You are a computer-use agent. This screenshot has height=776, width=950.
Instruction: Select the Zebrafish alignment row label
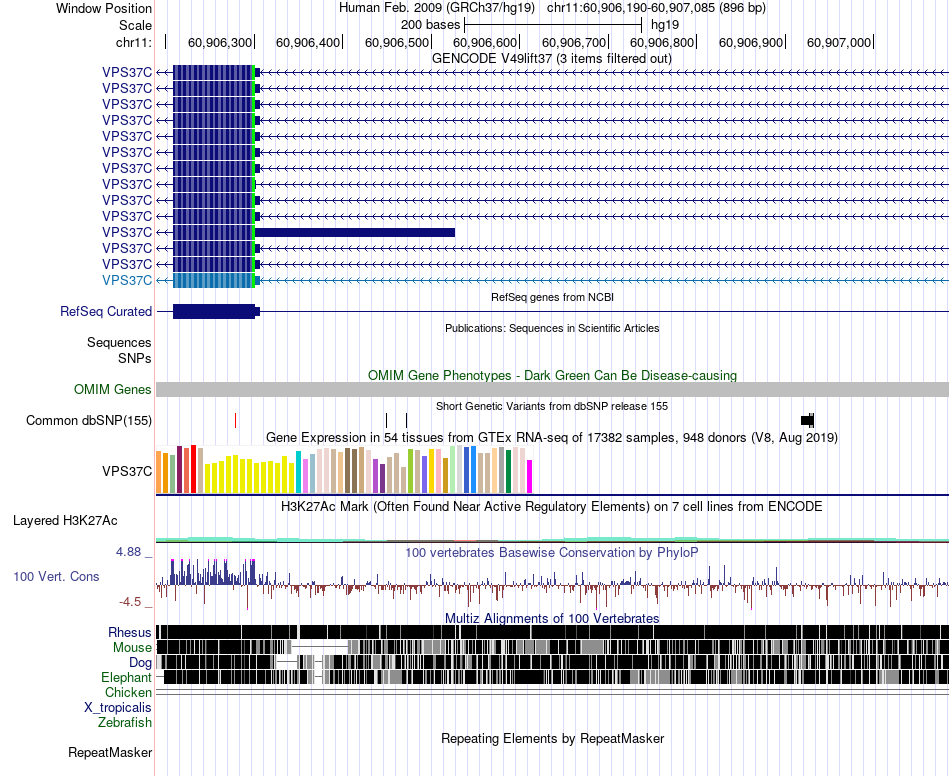[125, 723]
